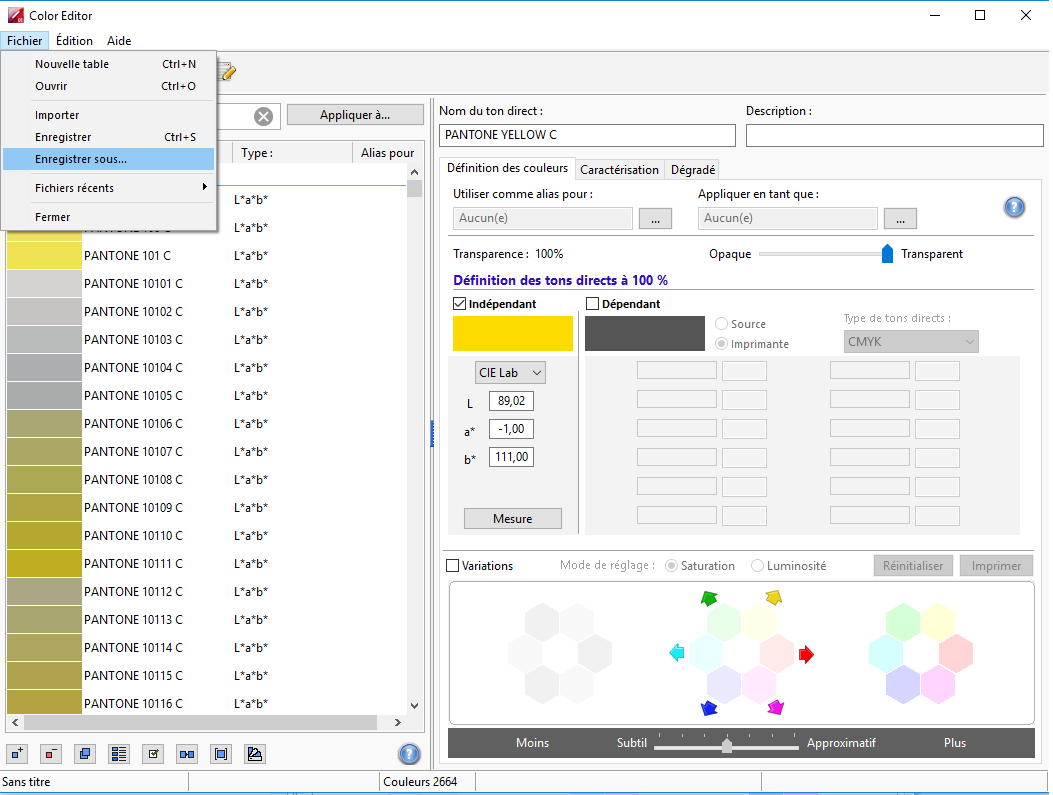
Task: Click the PANTONE 10111 C color swatch
Action: click(44, 563)
